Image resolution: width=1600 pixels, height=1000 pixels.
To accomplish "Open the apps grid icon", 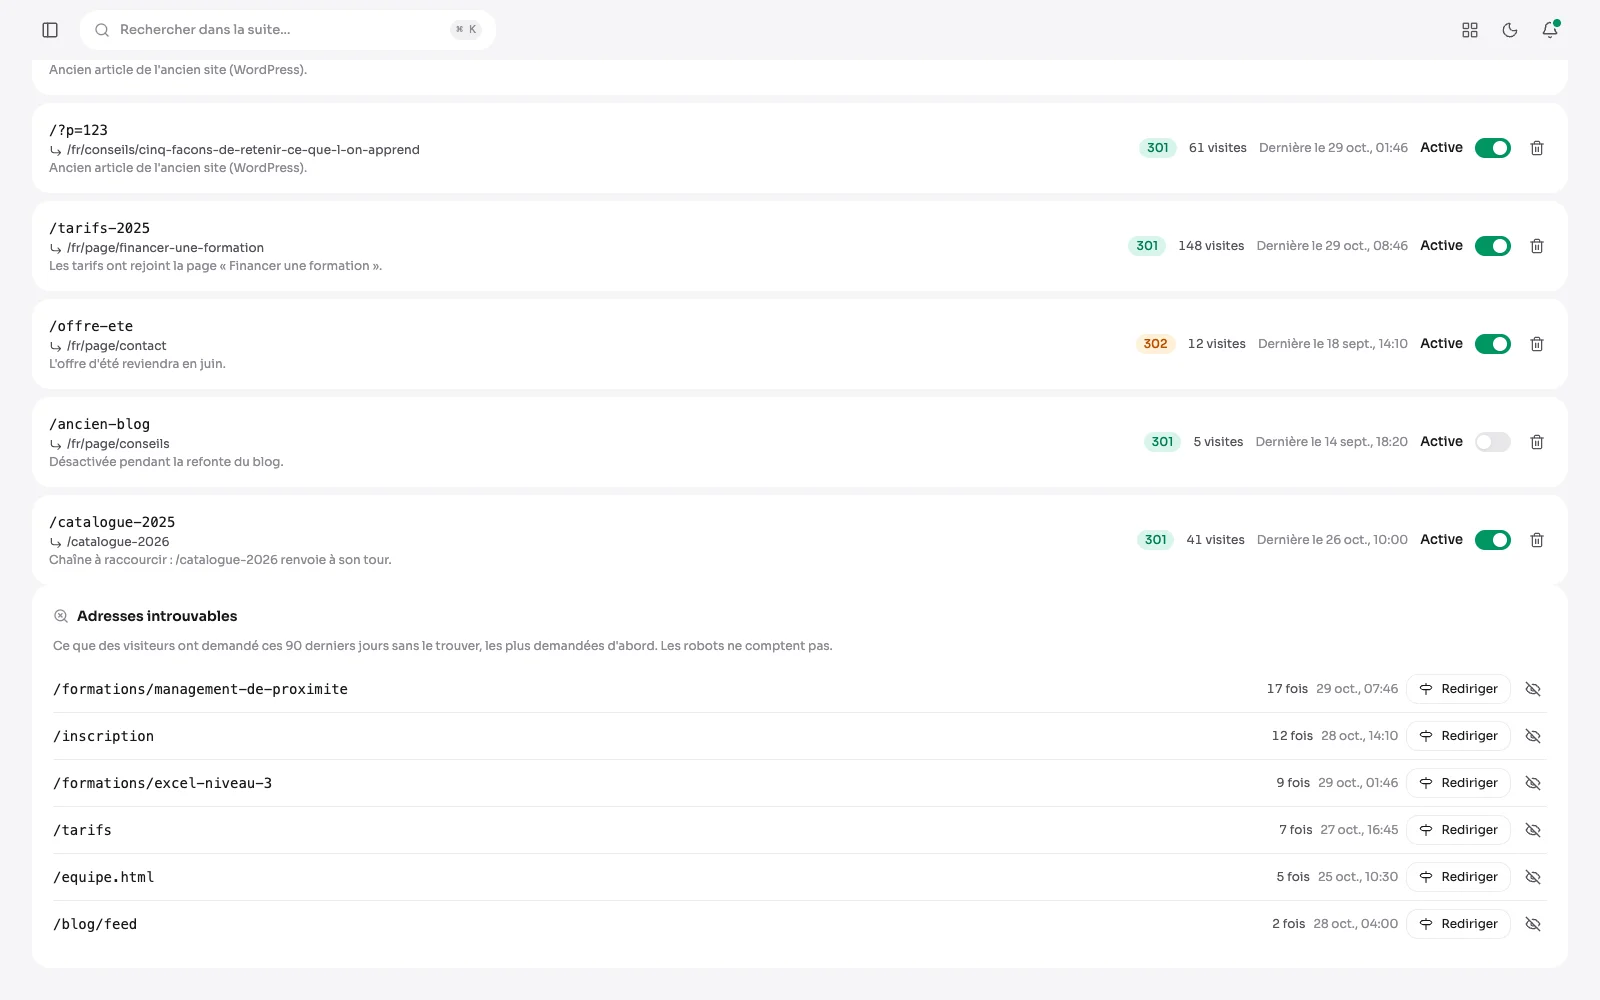I will pos(1470,30).
